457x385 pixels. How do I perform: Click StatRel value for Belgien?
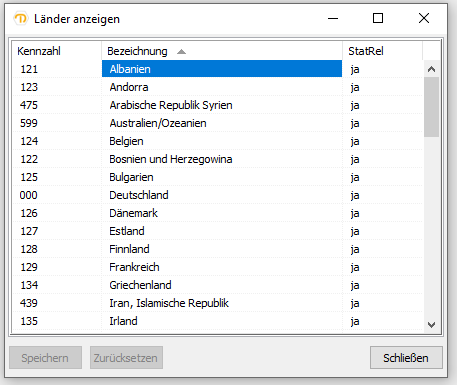click(355, 141)
